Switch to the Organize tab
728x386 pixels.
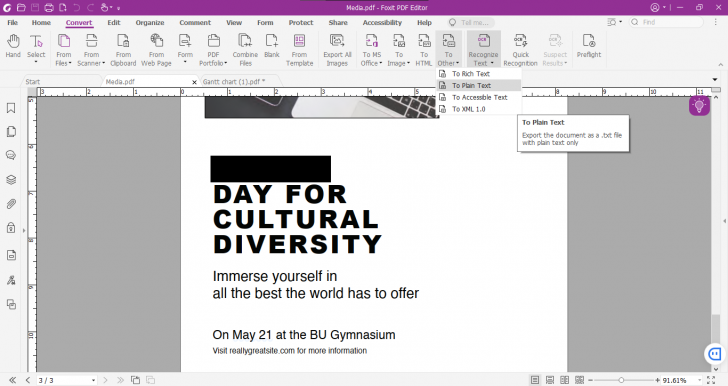click(x=150, y=22)
